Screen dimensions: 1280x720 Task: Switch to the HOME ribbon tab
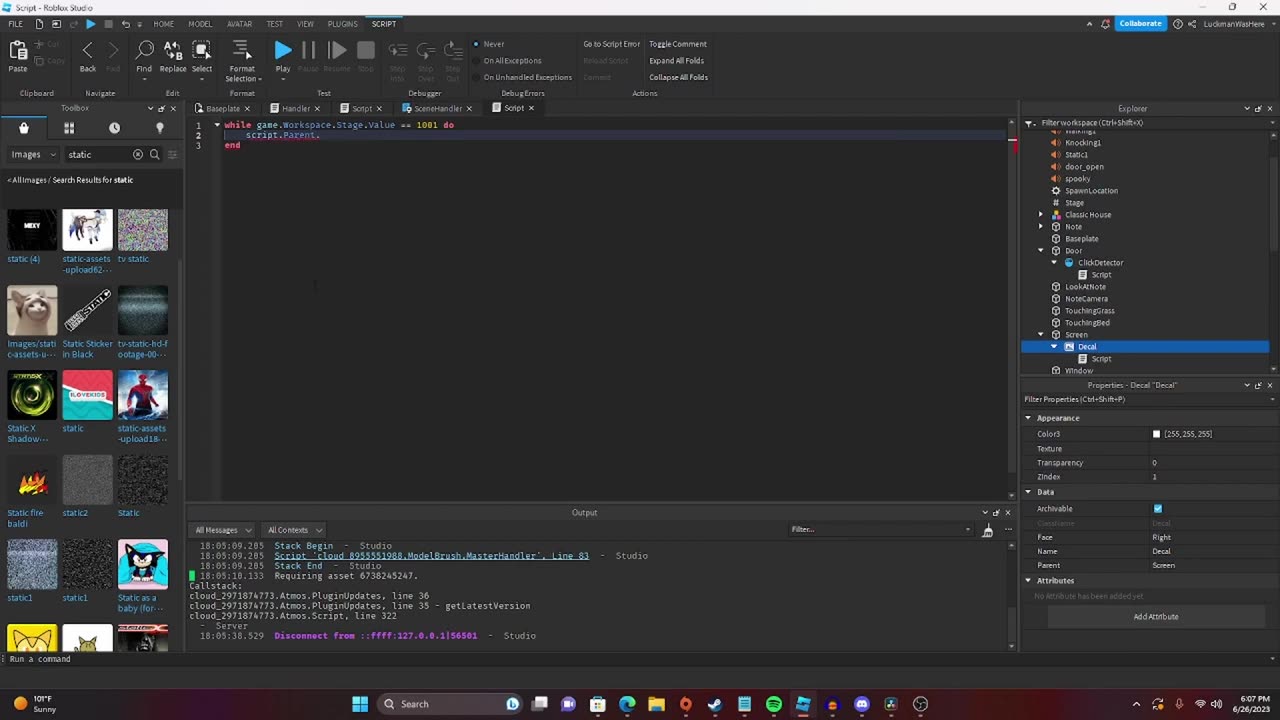point(164,23)
